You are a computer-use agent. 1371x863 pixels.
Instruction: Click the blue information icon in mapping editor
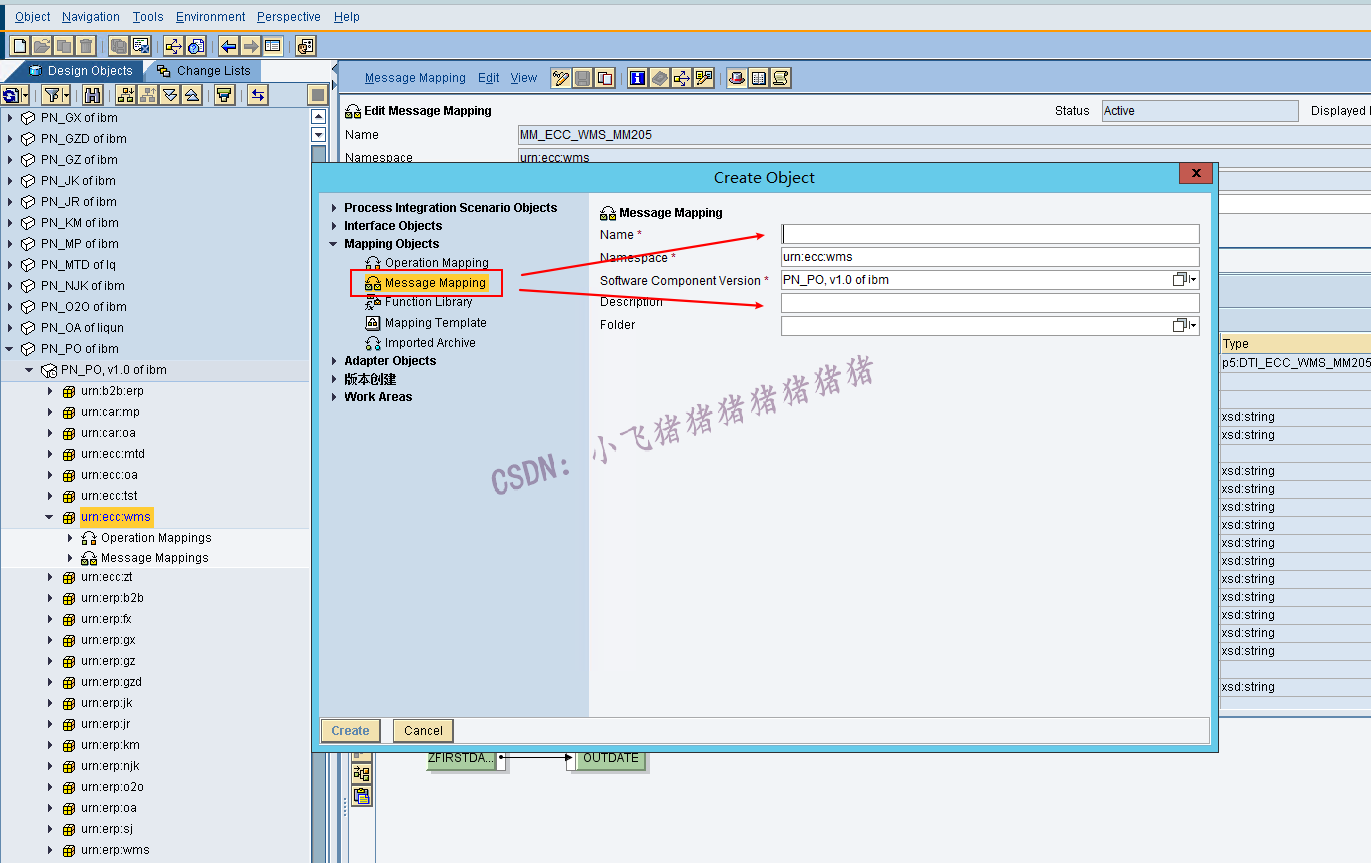[x=638, y=78]
